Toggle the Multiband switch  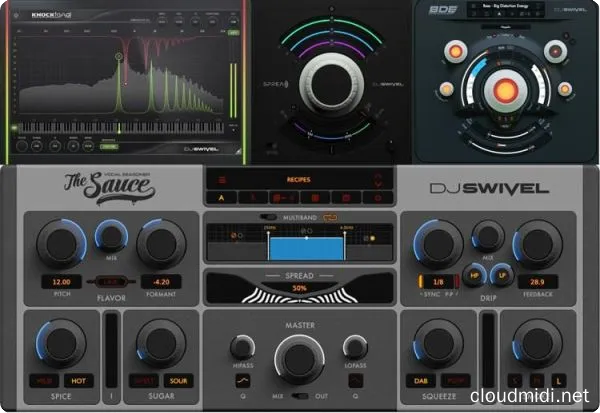pyautogui.click(x=268, y=217)
